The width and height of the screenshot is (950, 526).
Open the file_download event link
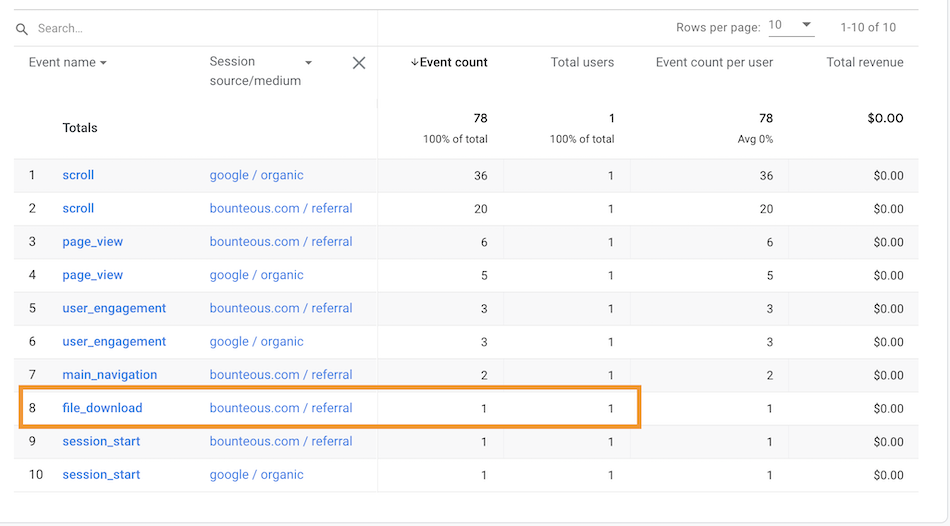tap(102, 408)
